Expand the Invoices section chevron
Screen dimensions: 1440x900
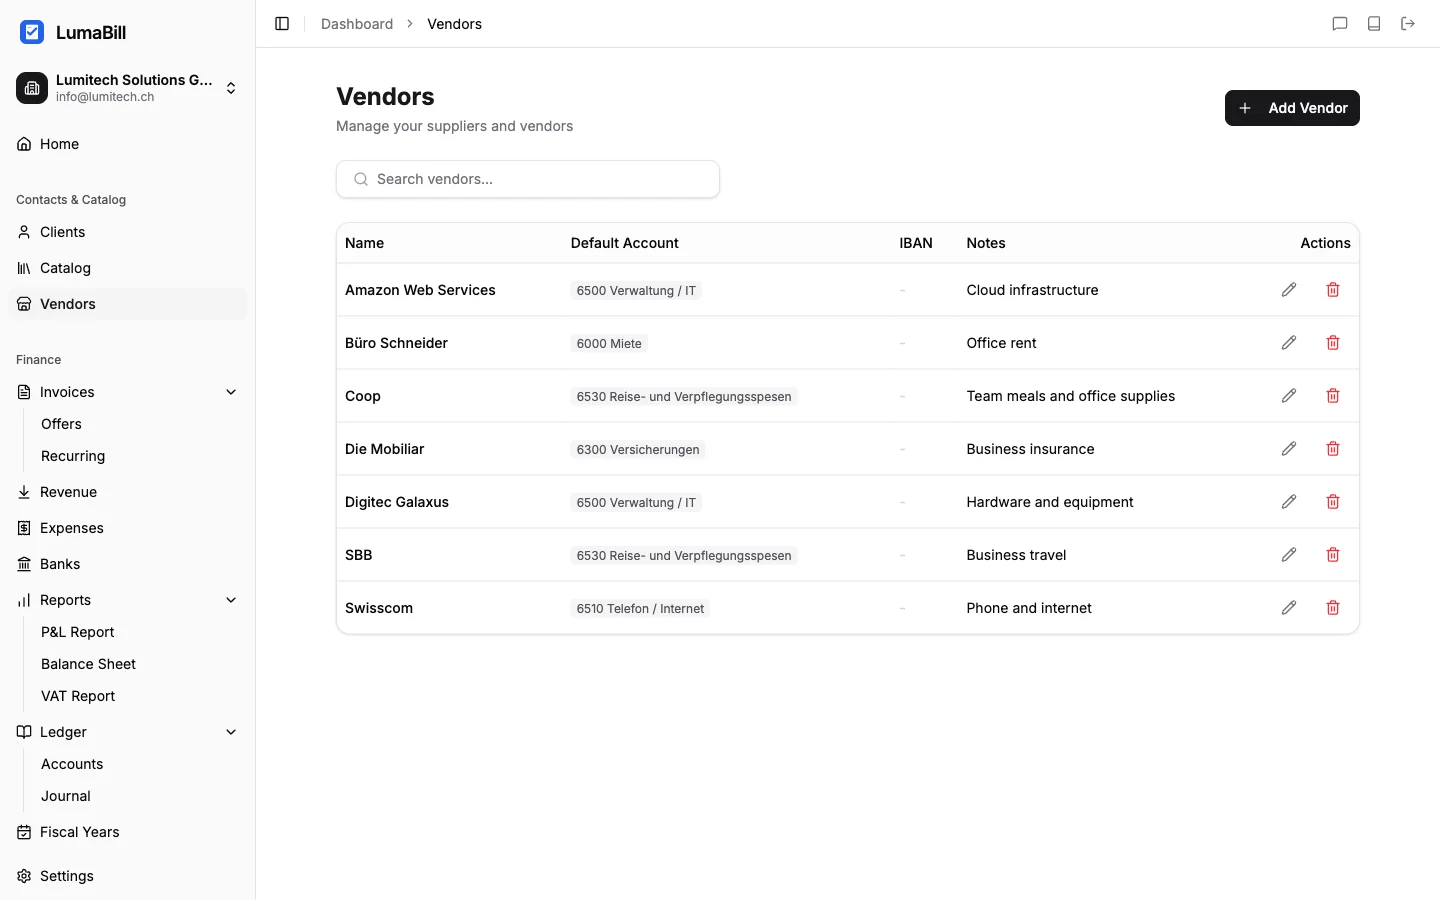pos(231,392)
